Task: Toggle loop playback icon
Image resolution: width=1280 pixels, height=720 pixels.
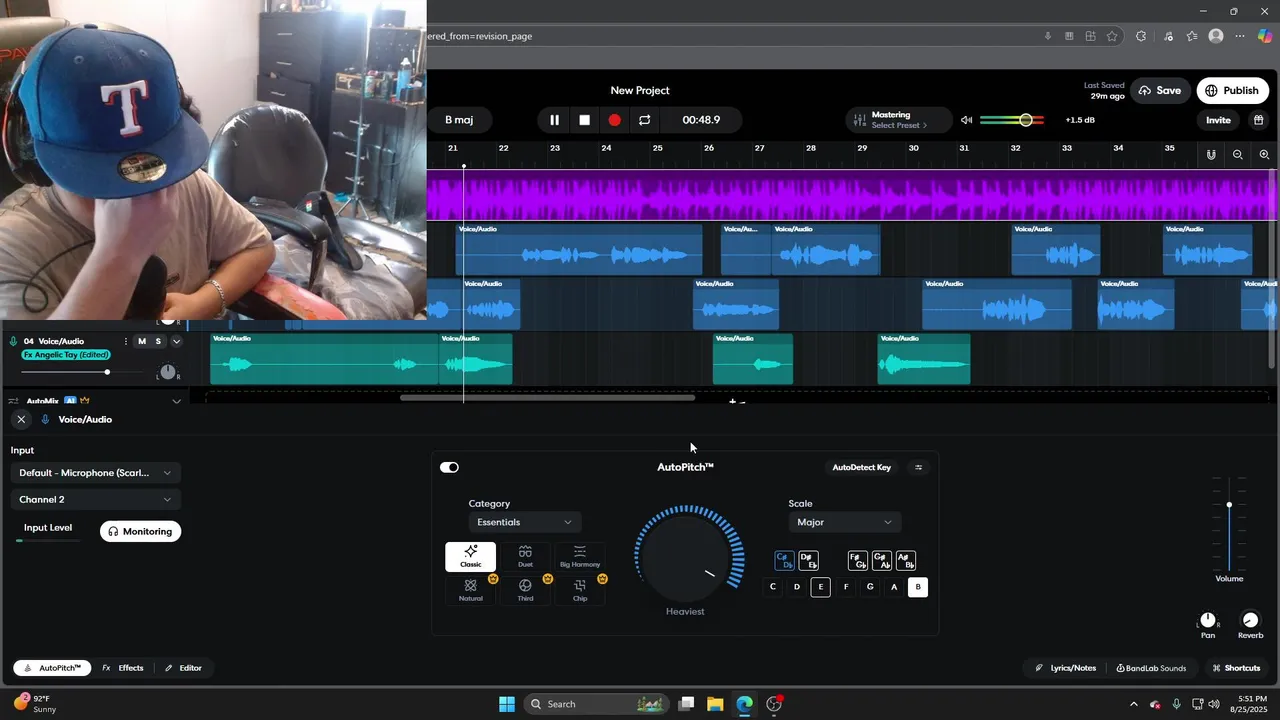Action: pos(645,120)
